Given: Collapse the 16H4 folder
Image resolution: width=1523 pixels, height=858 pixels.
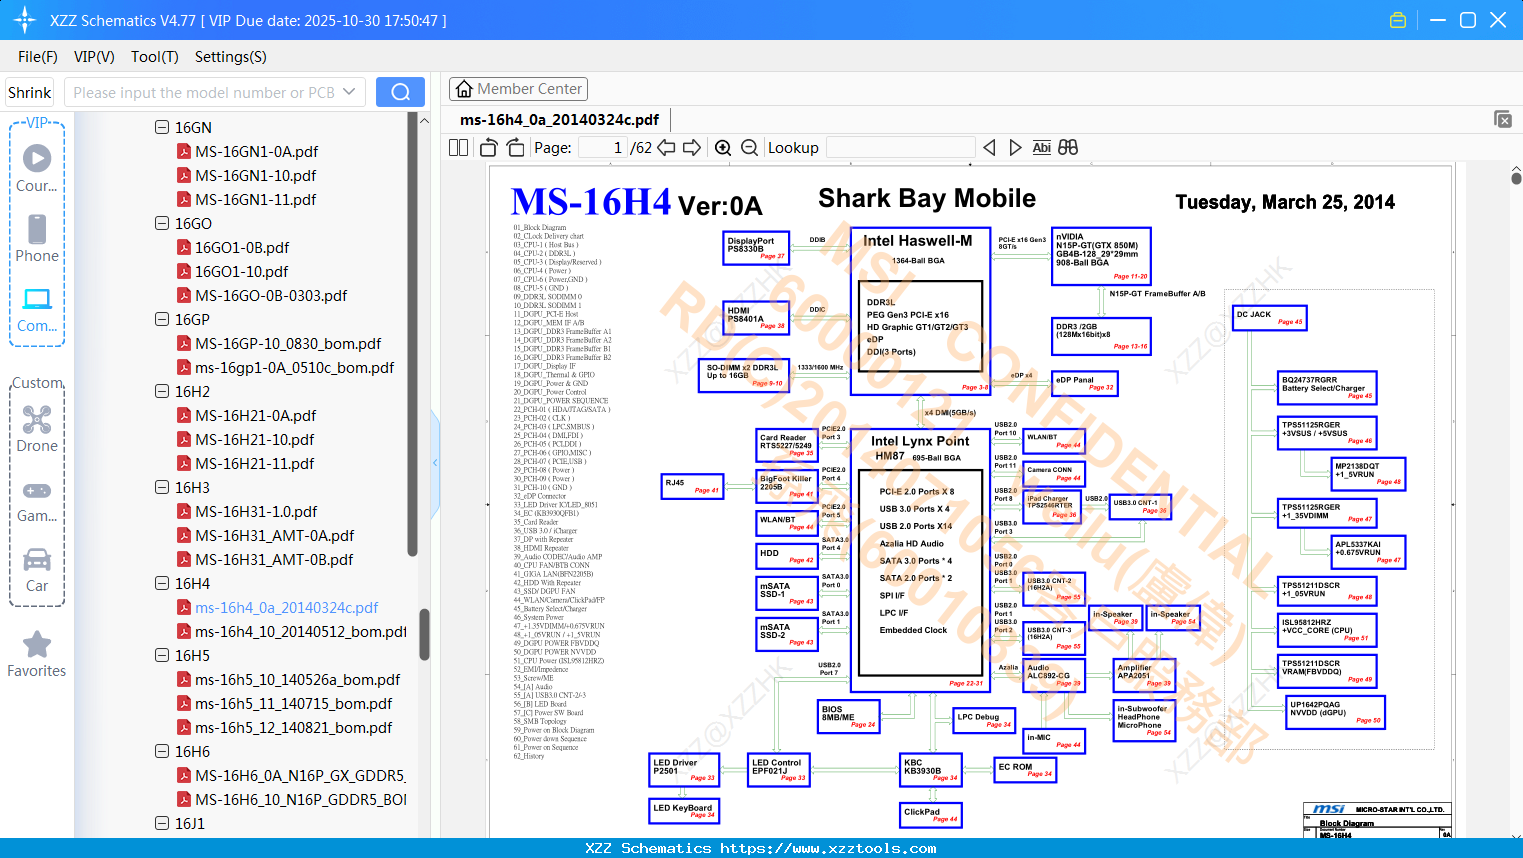Looking at the screenshot, I should (x=162, y=584).
